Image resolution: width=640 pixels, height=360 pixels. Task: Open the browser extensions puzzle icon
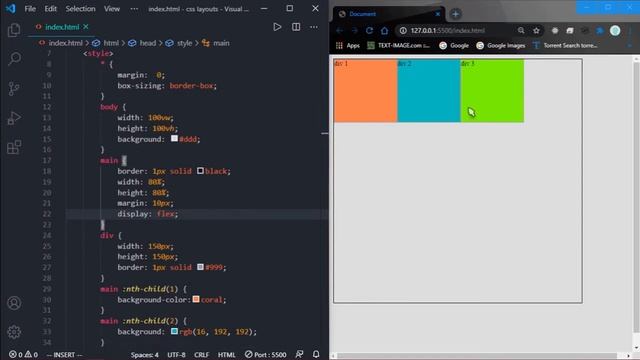(x=600, y=31)
